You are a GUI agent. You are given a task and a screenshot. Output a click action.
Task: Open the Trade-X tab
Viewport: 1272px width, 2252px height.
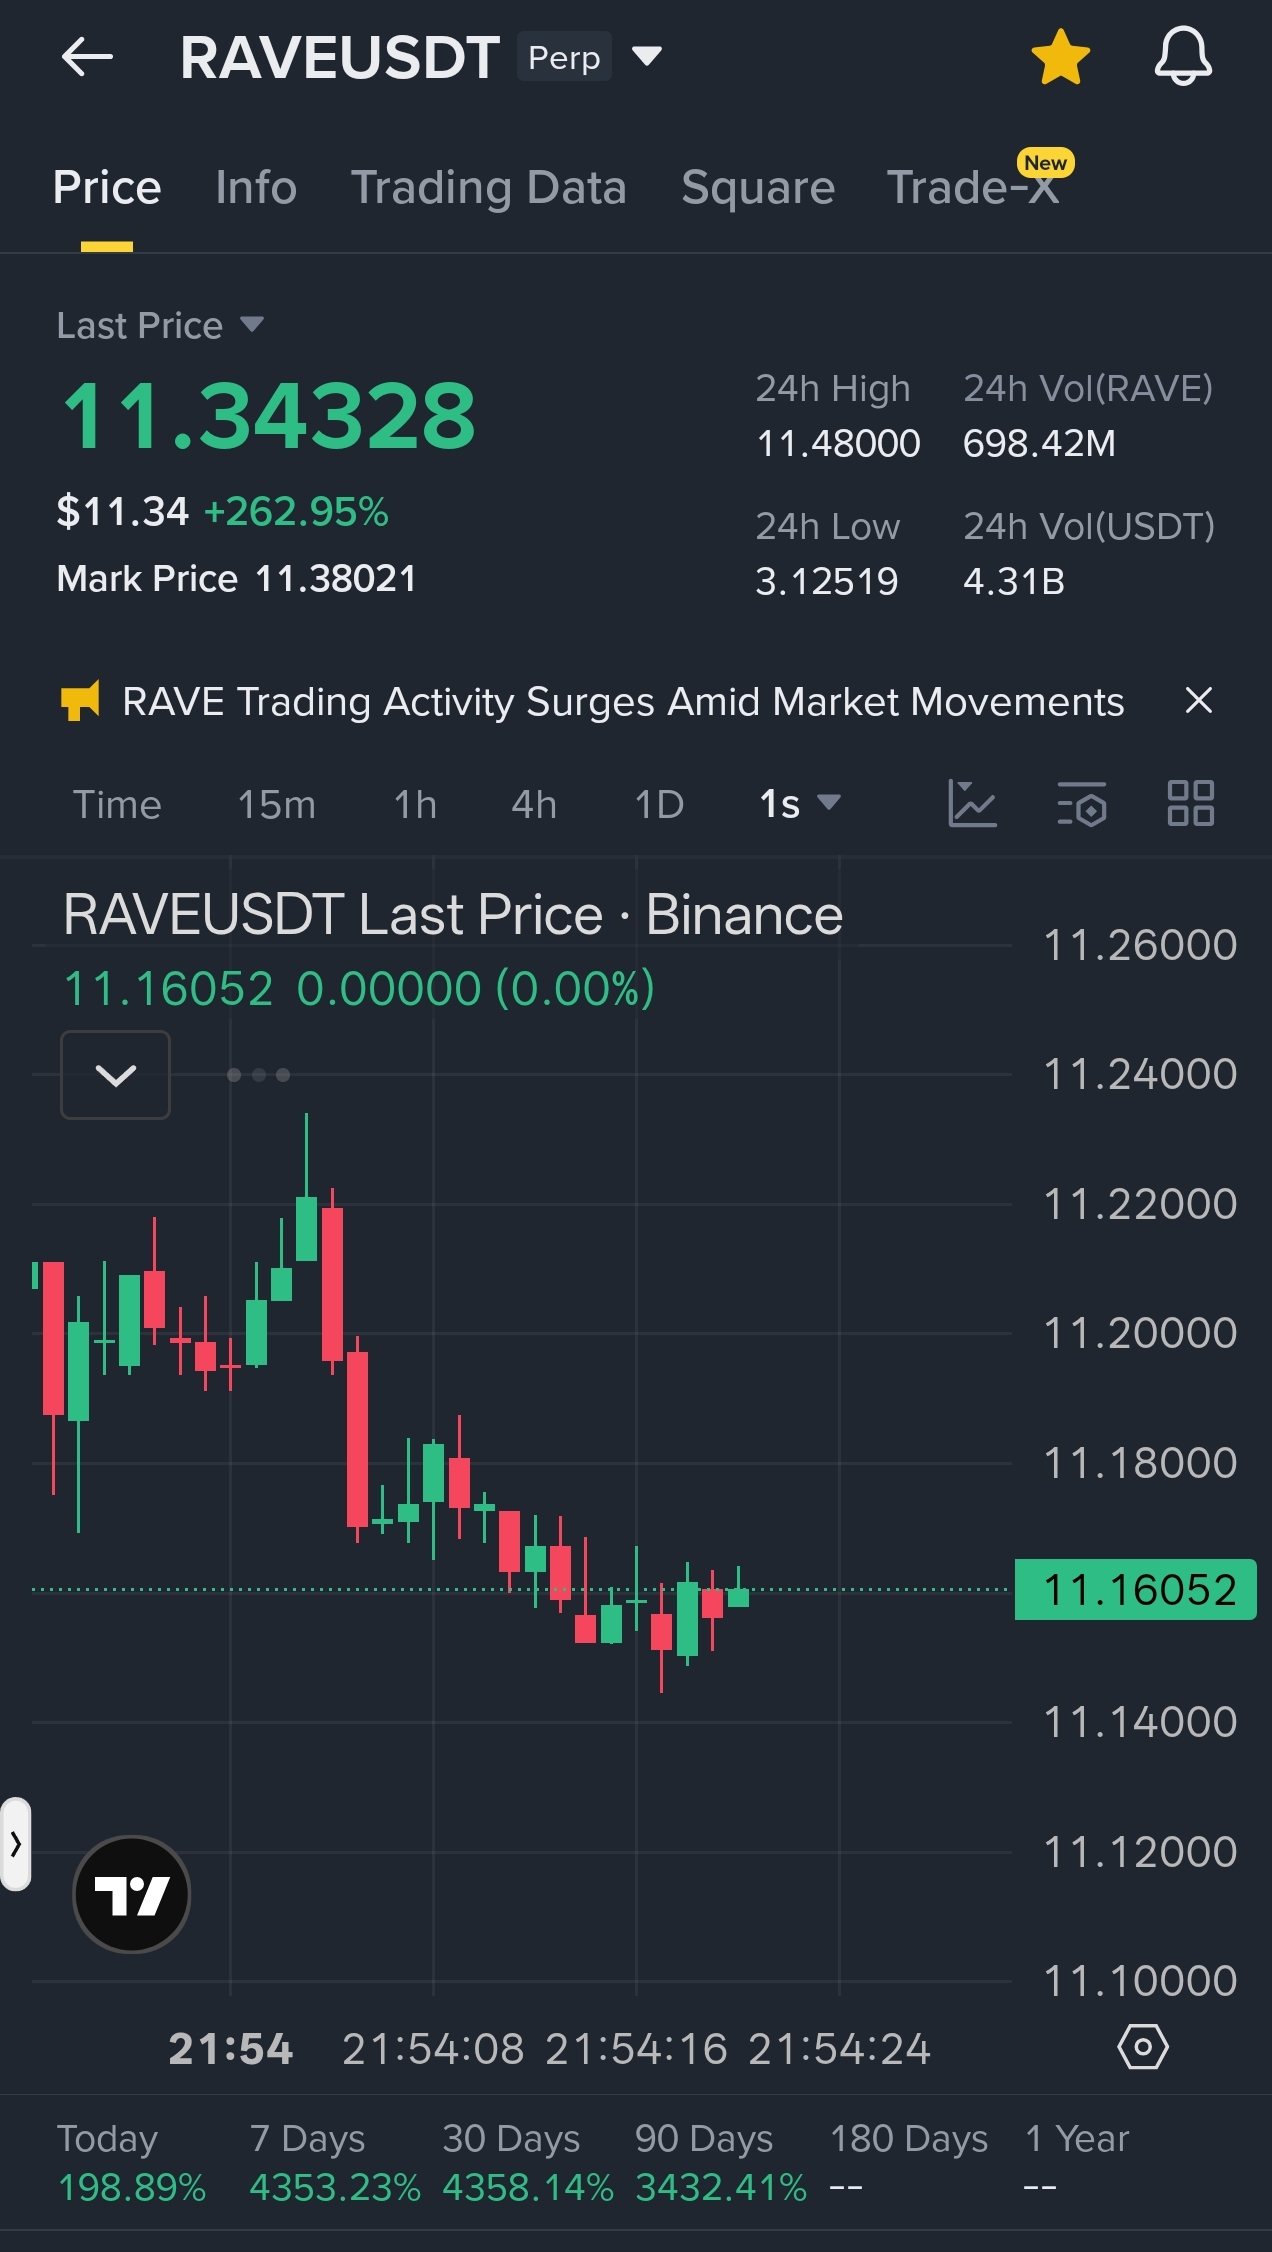pos(973,188)
